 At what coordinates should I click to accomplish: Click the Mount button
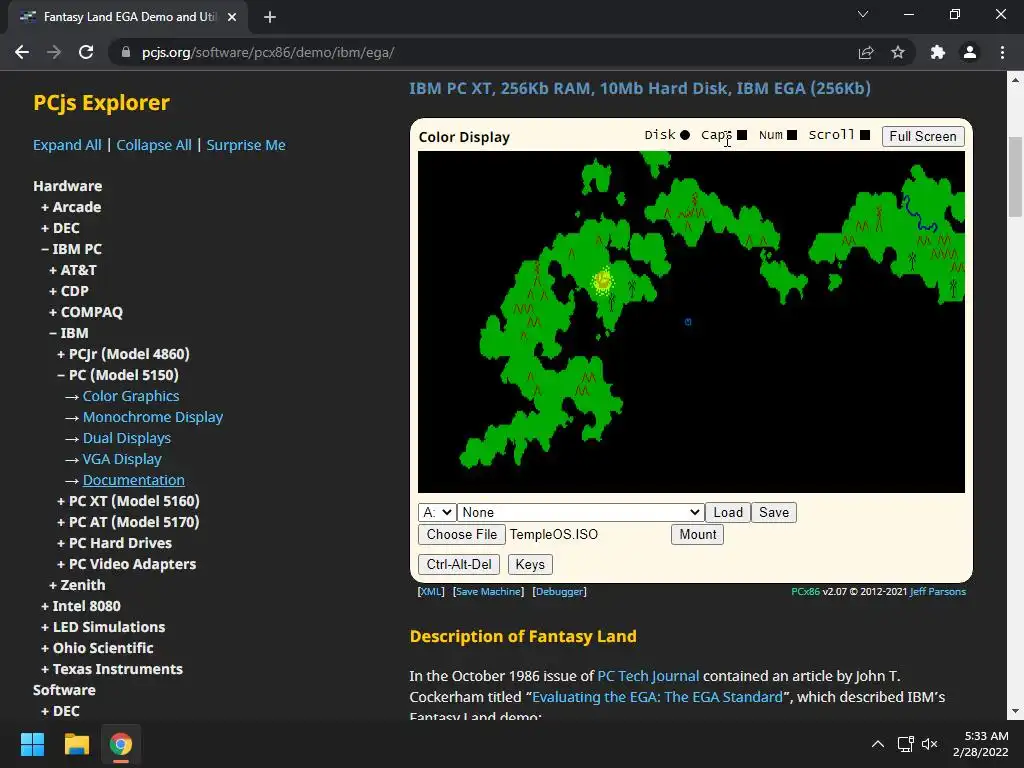(697, 534)
